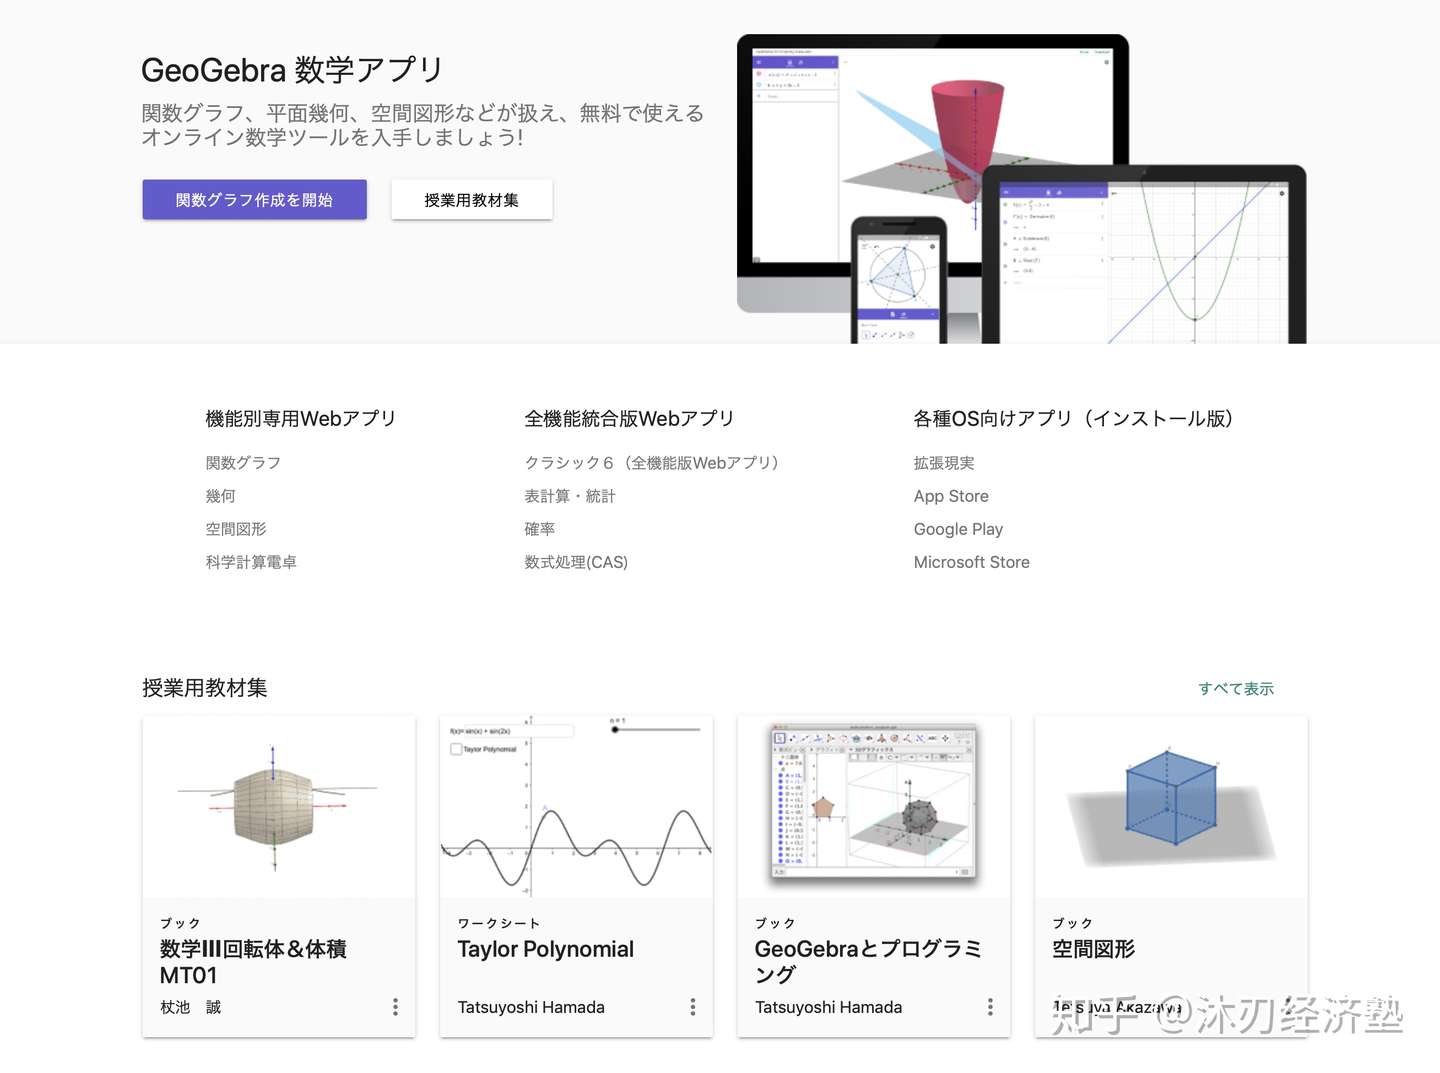The height and width of the screenshot is (1073, 1440).
Task: Click the 各種OS向けアプリ（インストール版） heading
Action: click(1073, 418)
